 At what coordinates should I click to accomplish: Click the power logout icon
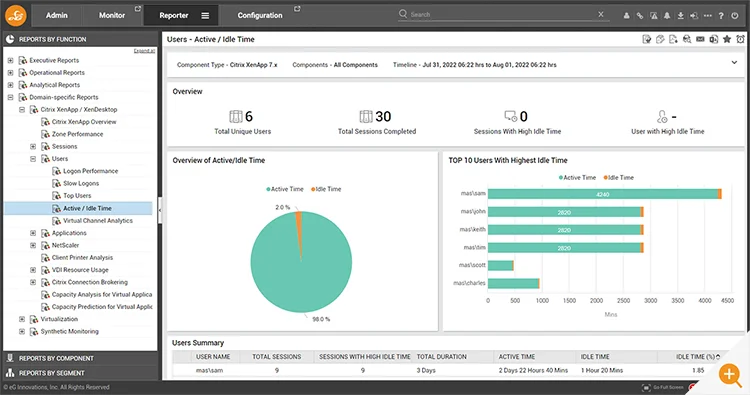735,15
